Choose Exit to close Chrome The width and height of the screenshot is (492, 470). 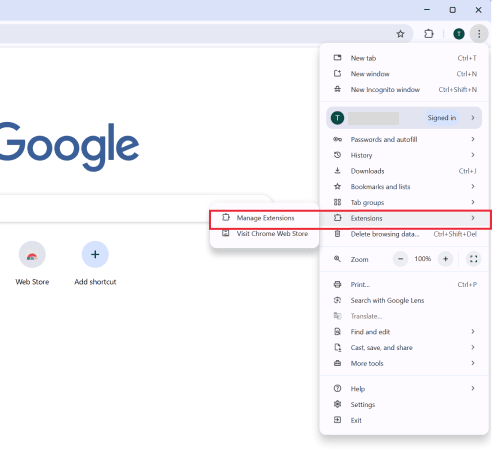404,420
